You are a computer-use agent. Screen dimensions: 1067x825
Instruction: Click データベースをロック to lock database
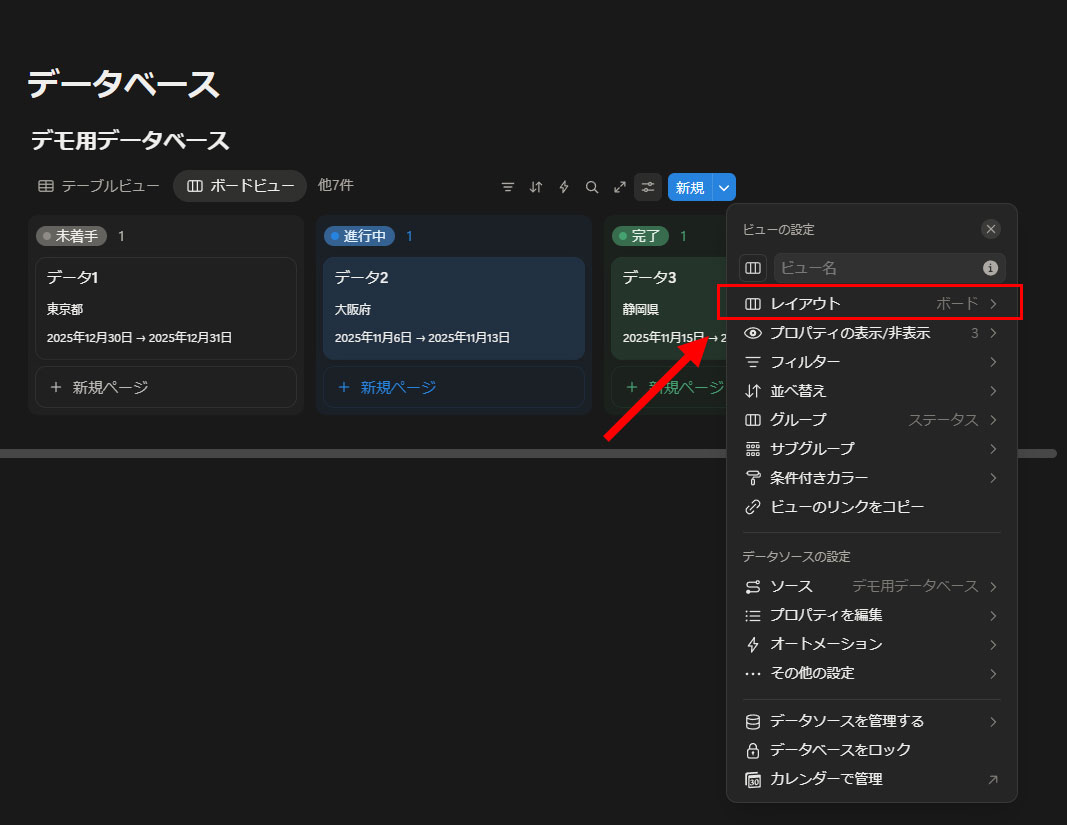840,750
